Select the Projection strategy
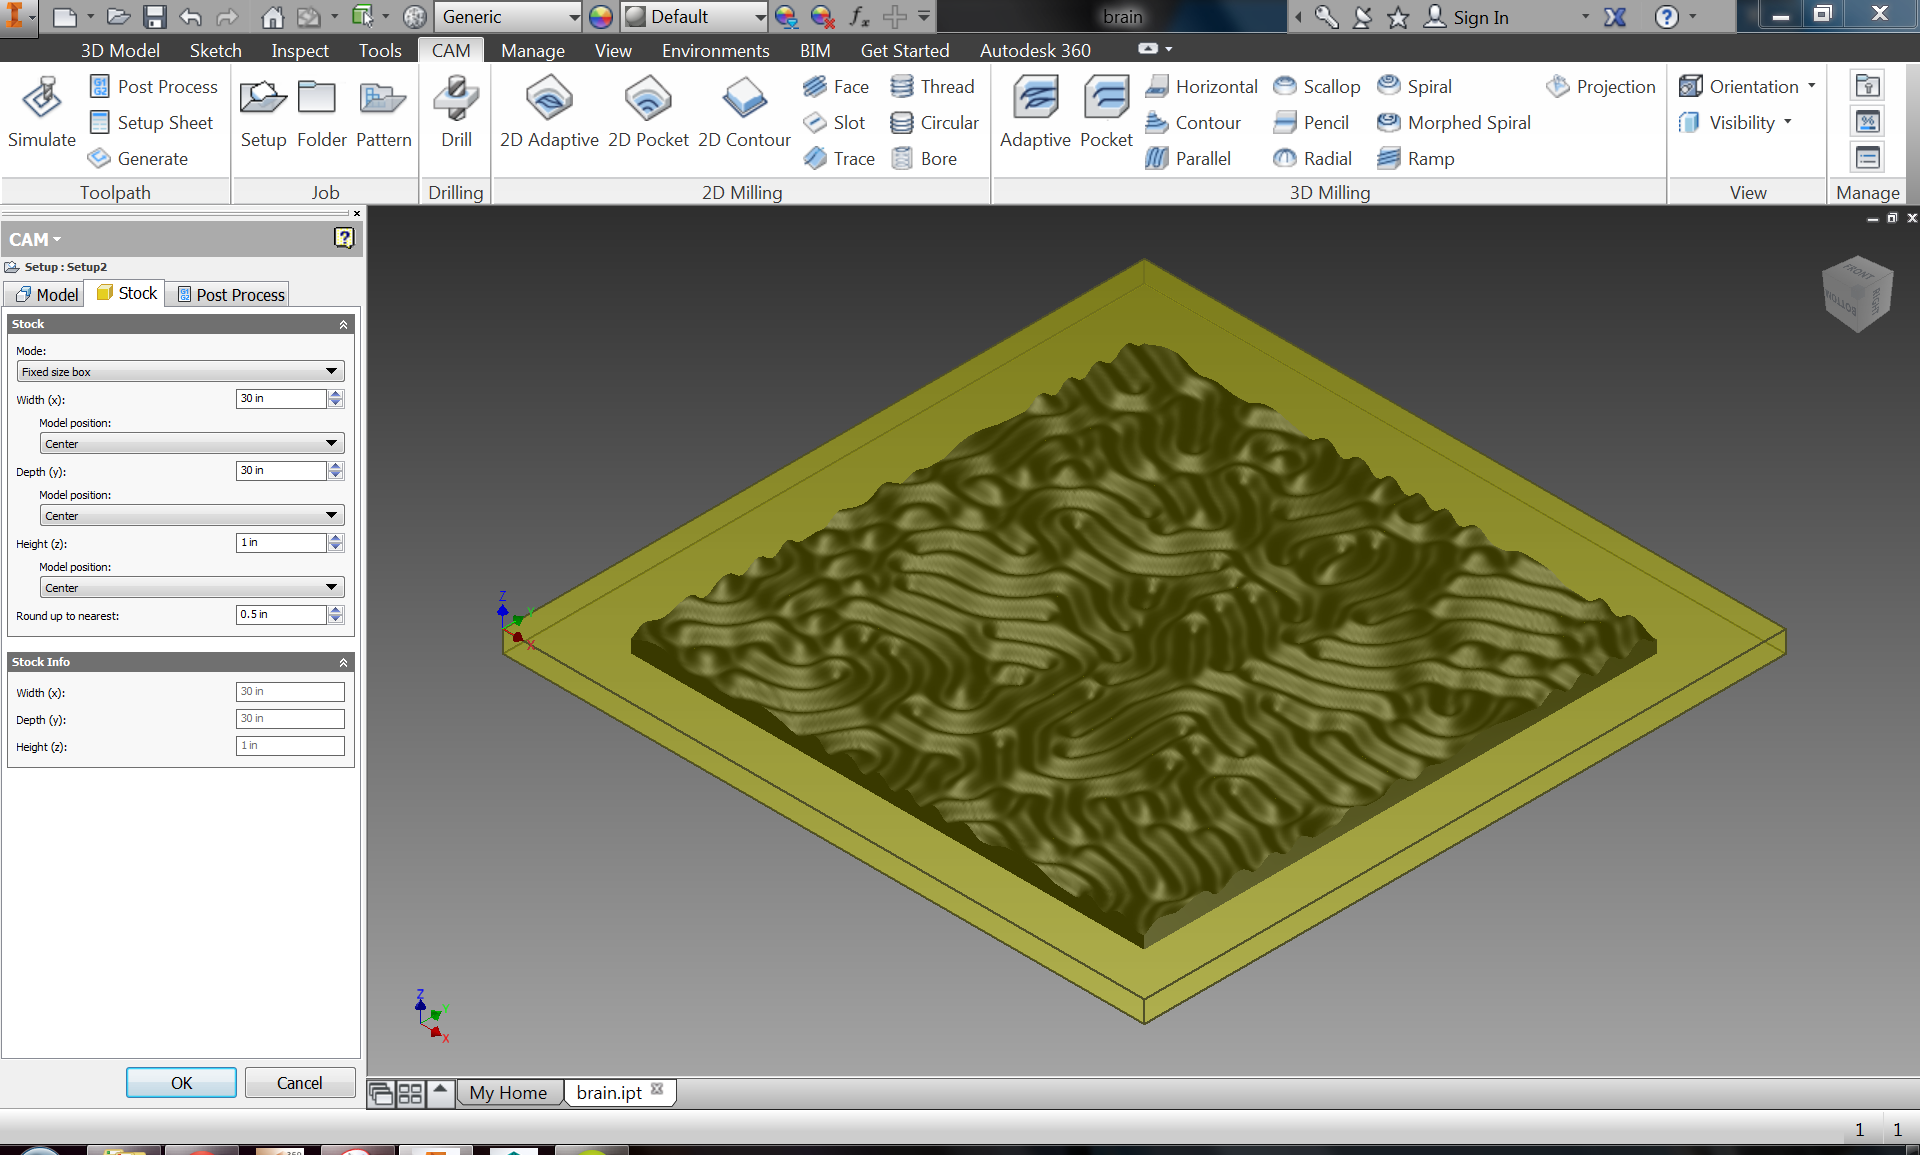1920x1155 pixels. pyautogui.click(x=1601, y=87)
